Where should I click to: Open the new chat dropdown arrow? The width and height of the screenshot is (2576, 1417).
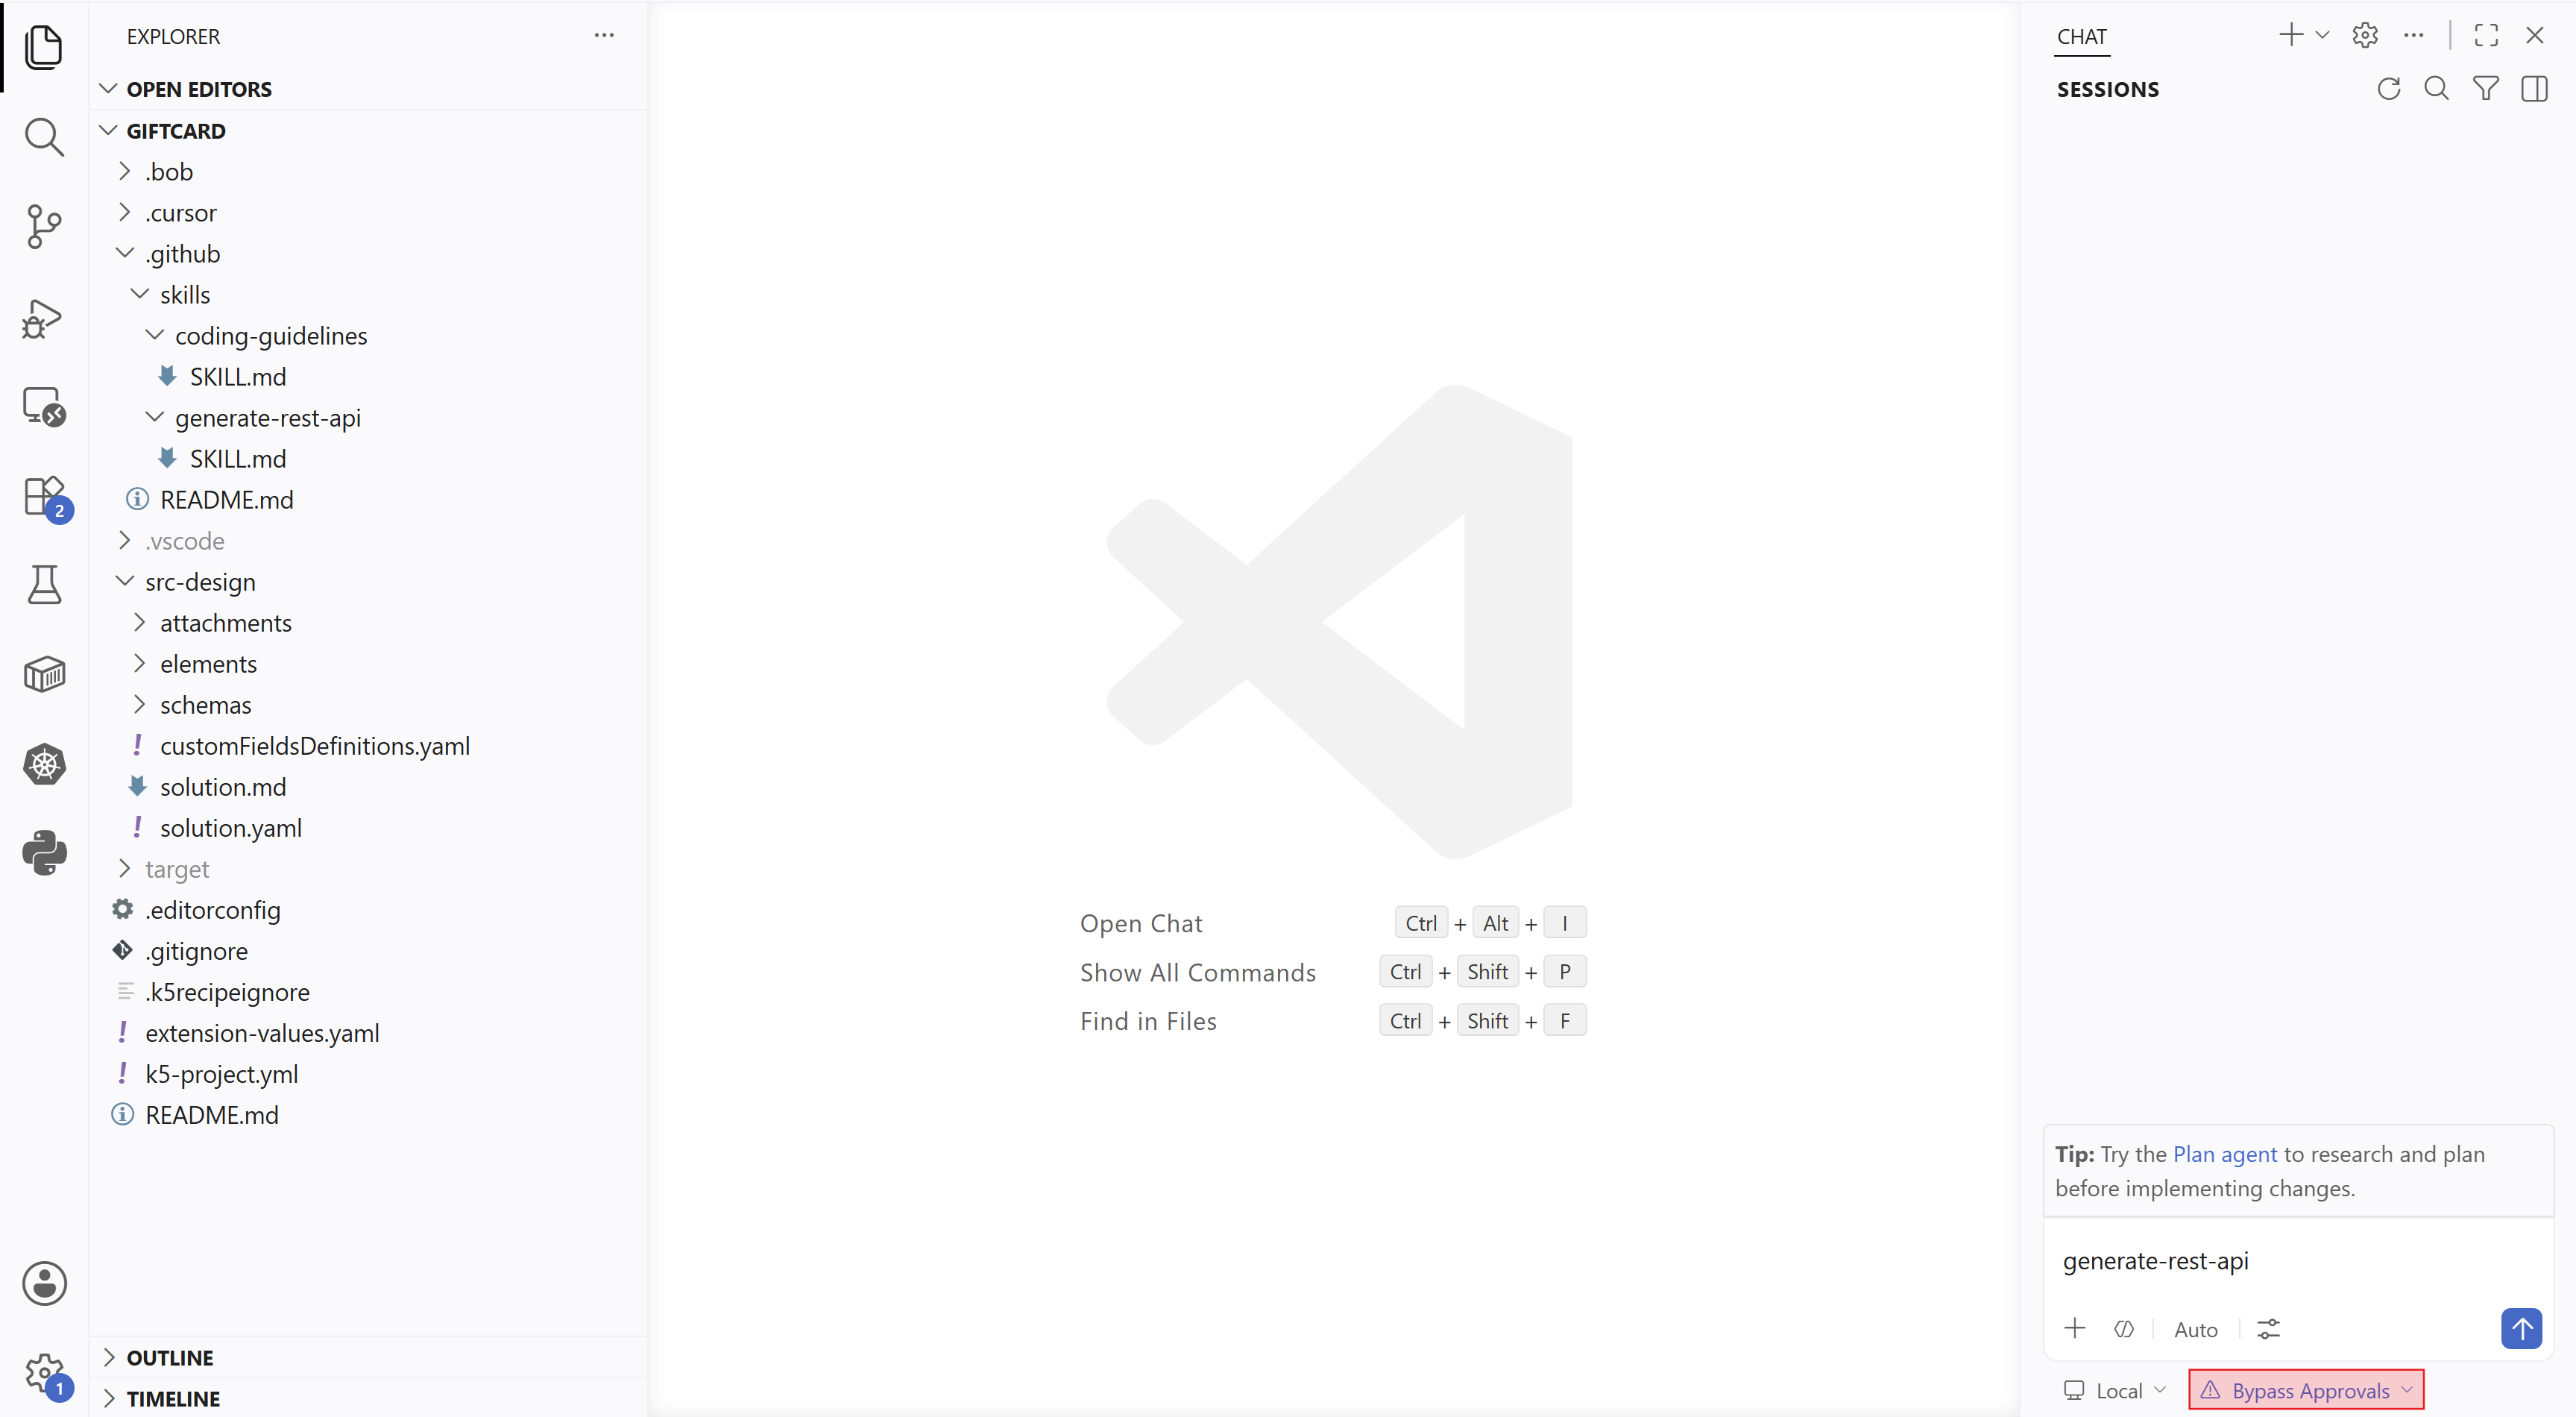(x=2323, y=35)
